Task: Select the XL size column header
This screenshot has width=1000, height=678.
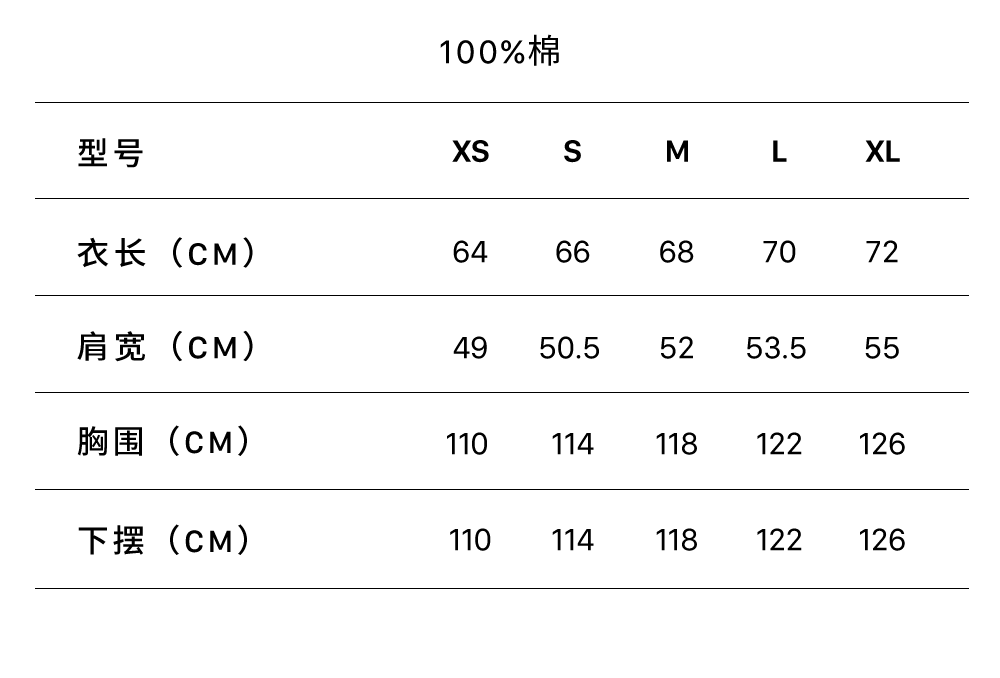Action: pos(882,152)
